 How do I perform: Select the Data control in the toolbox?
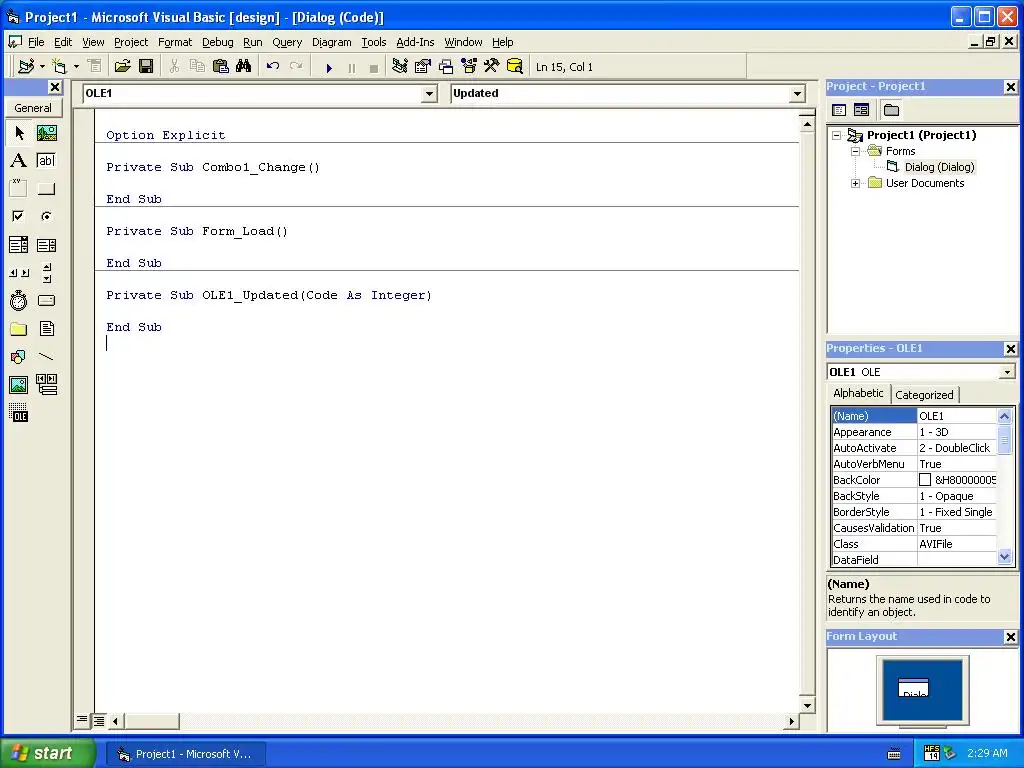click(x=46, y=385)
